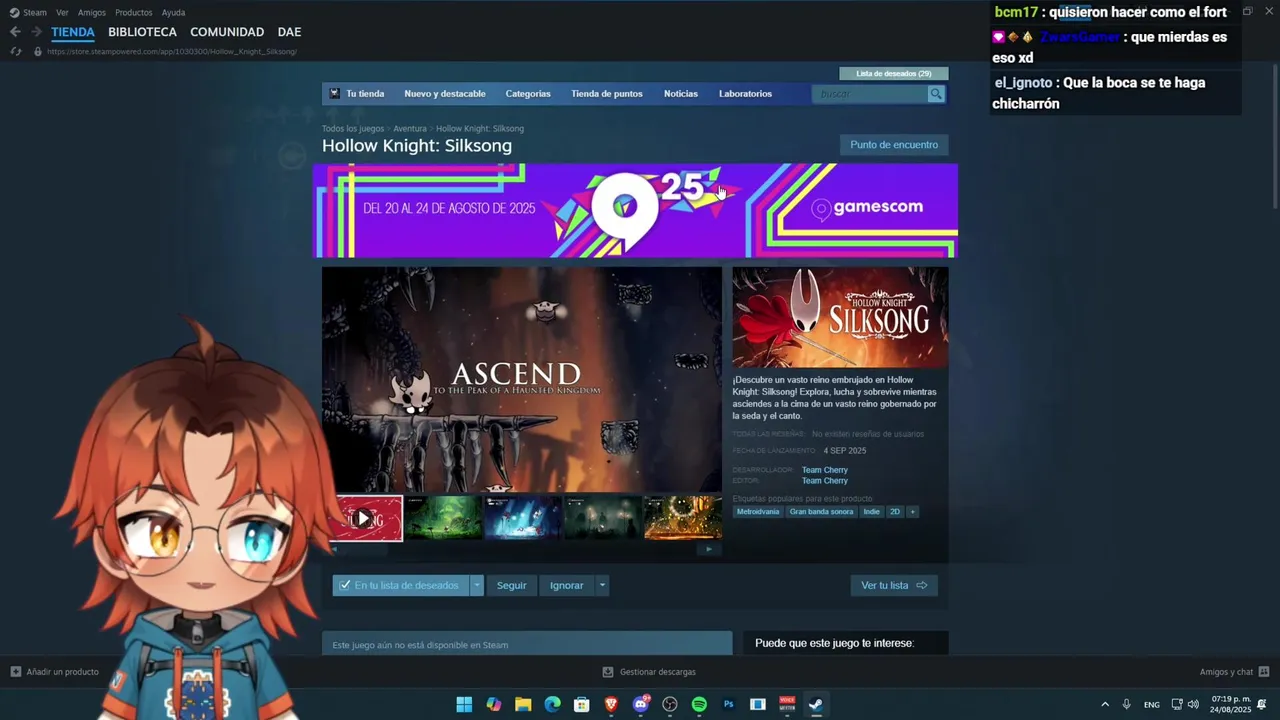Open Nuevo y destacable menu

[x=445, y=94]
